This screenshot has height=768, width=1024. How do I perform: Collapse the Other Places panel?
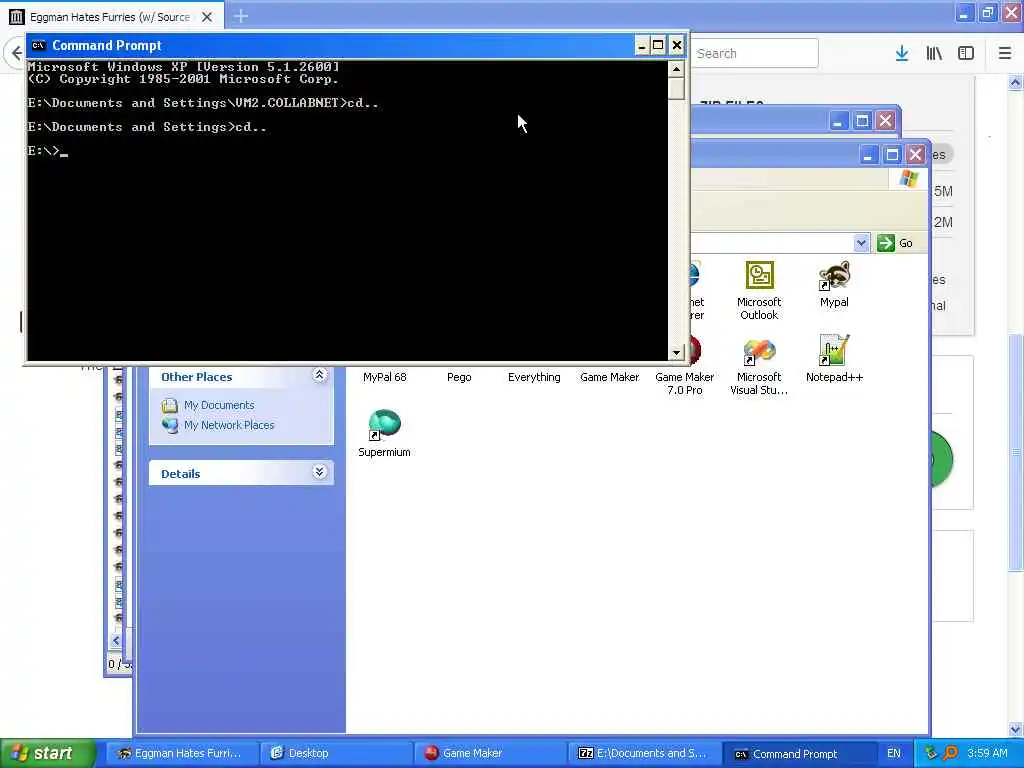[x=319, y=375]
